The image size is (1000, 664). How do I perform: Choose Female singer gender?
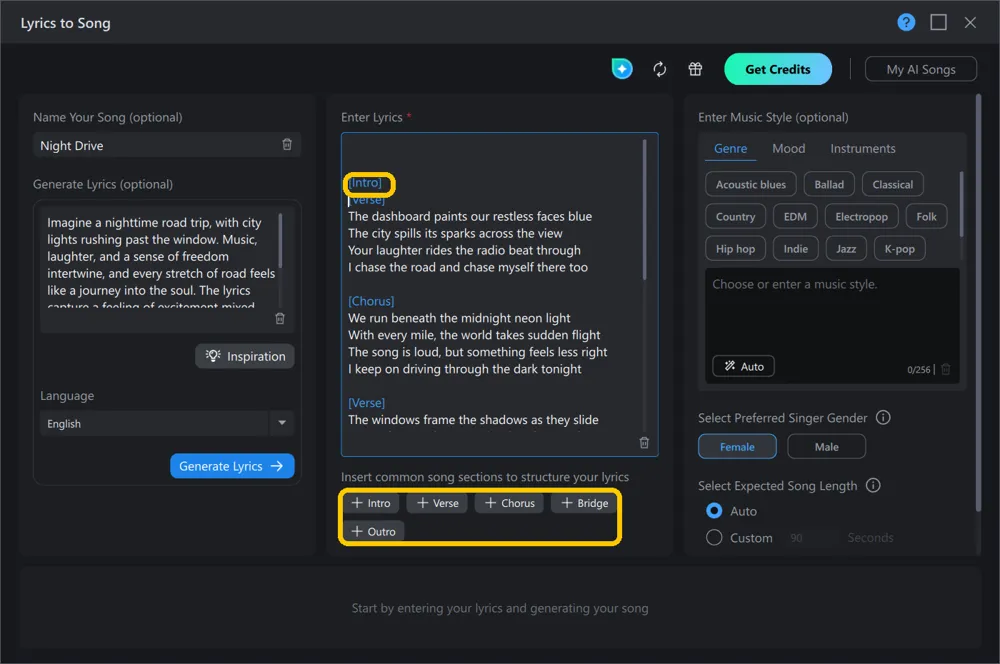coord(737,446)
